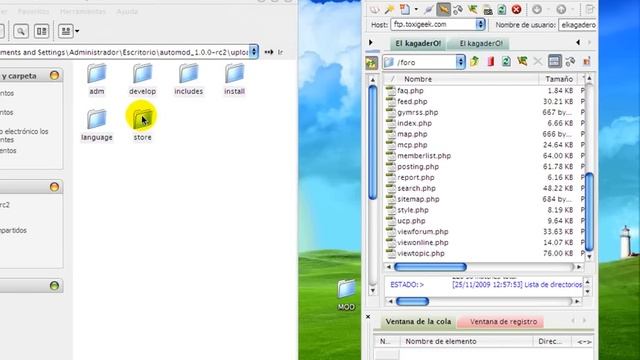Select viewtopic.php in the remote list

point(421,253)
